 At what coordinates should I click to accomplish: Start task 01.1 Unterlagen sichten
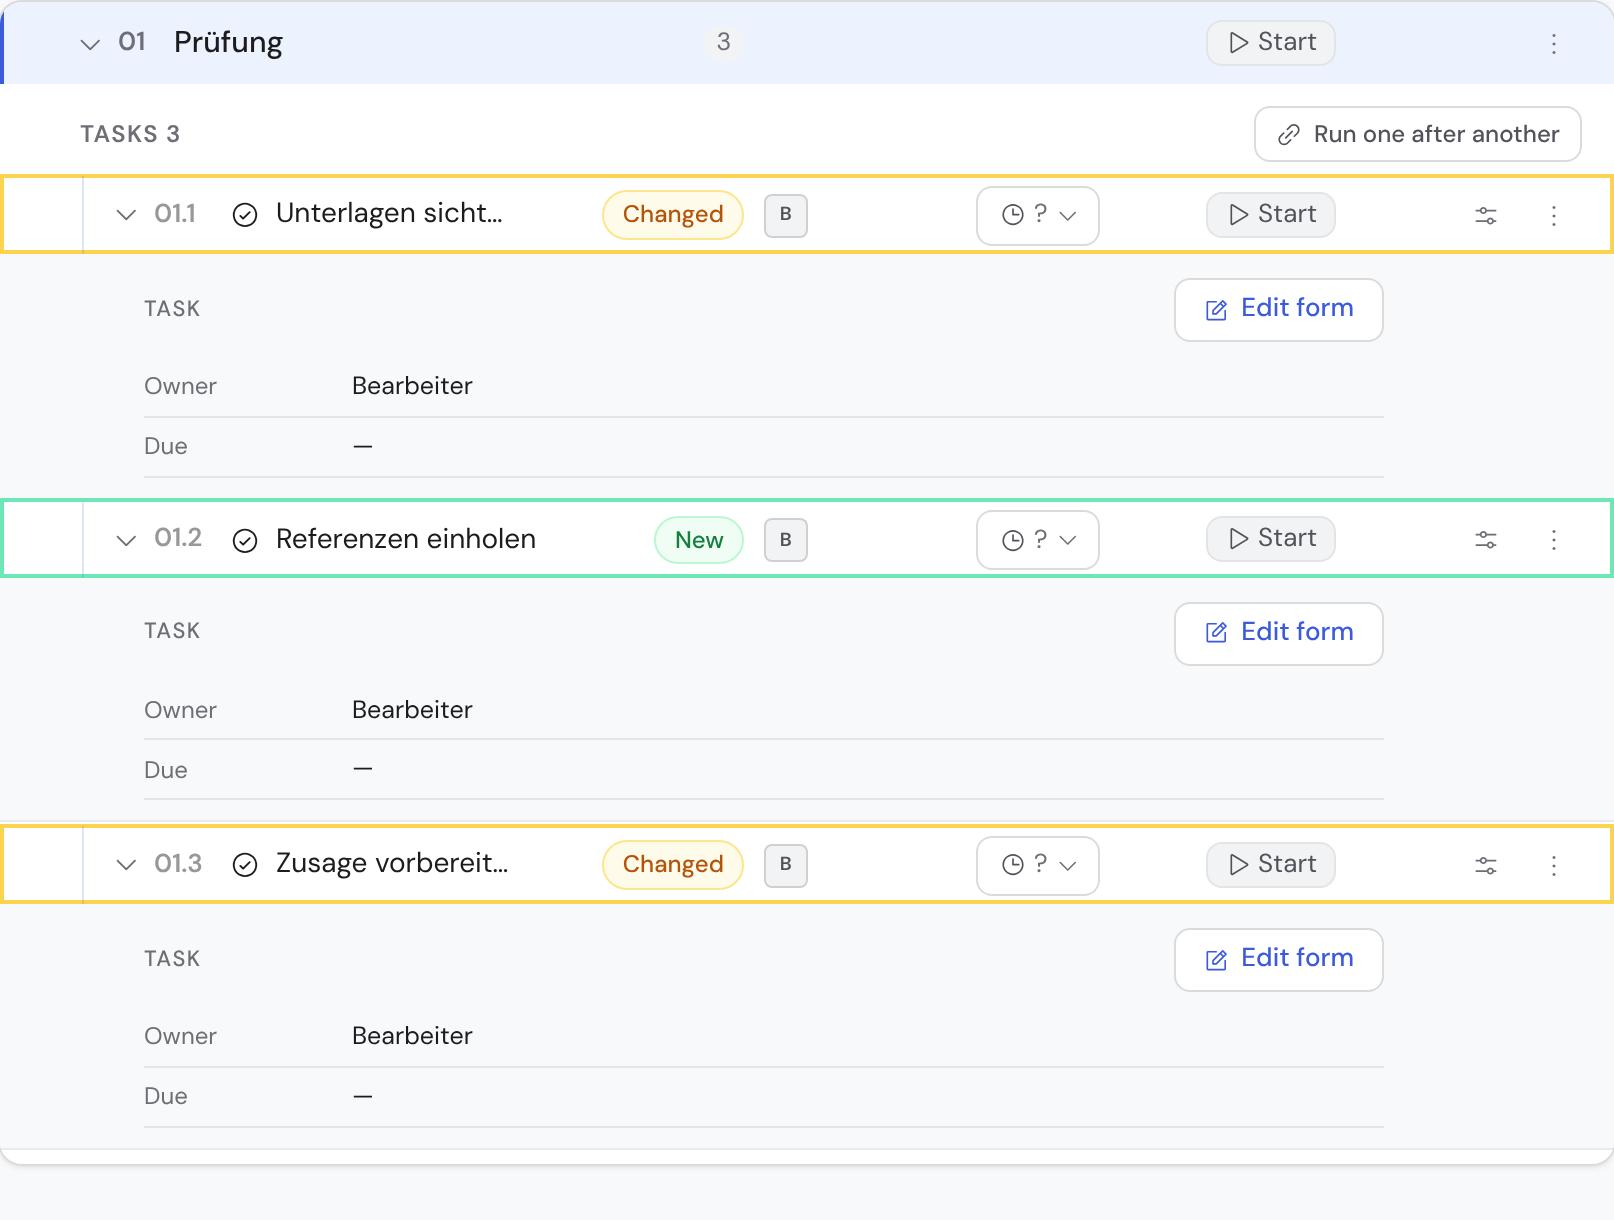1270,215
